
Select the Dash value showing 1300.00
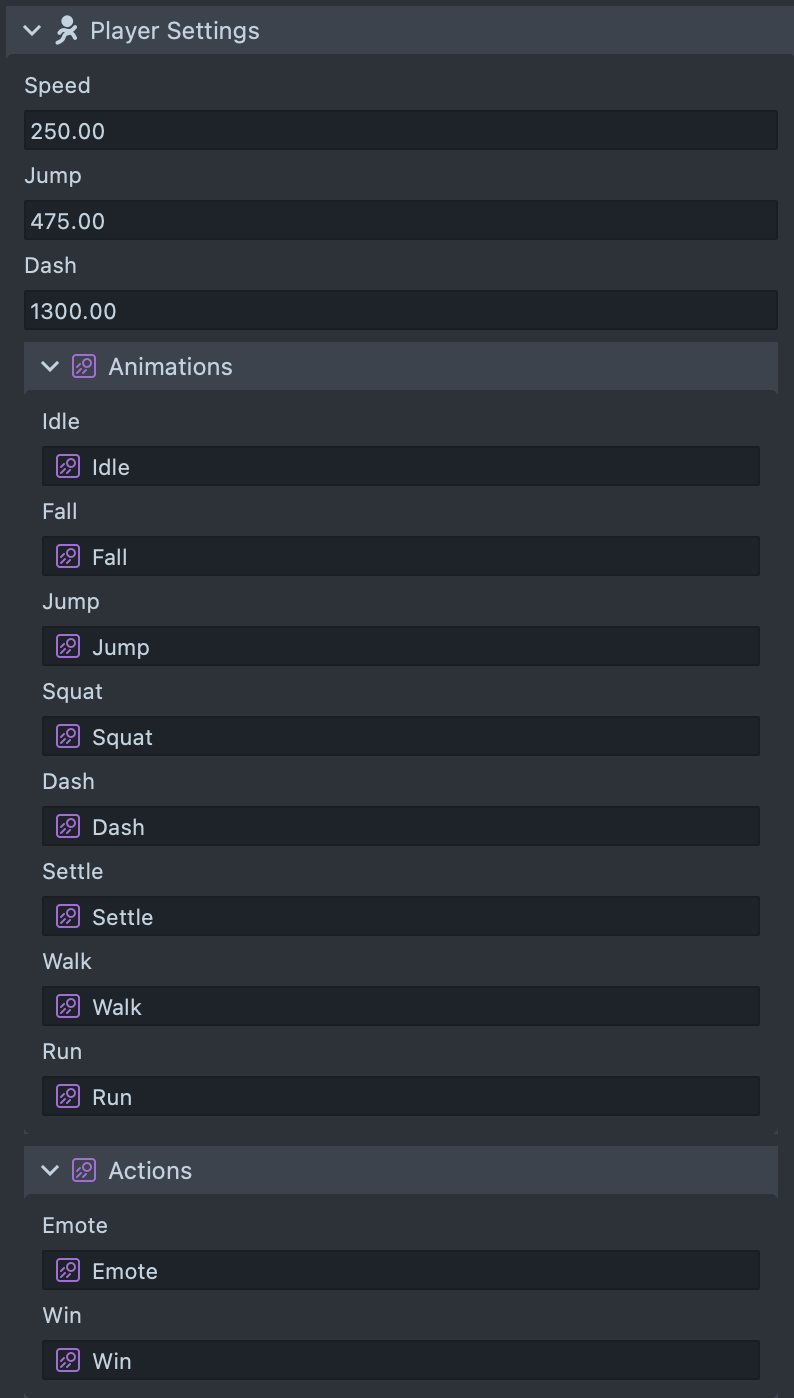[400, 309]
